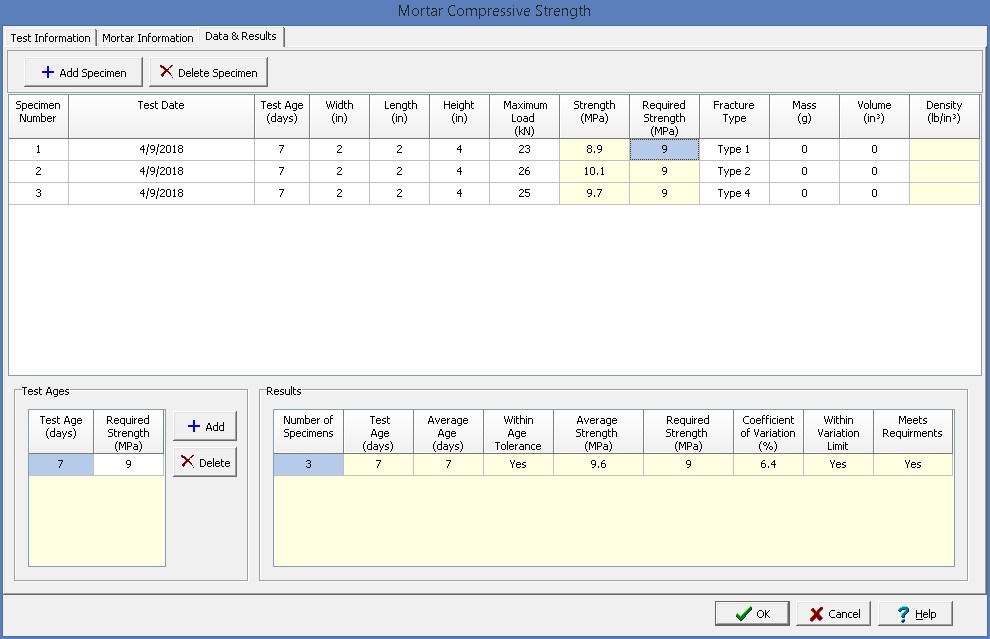Select the Number of Specimens result cell

(308, 464)
